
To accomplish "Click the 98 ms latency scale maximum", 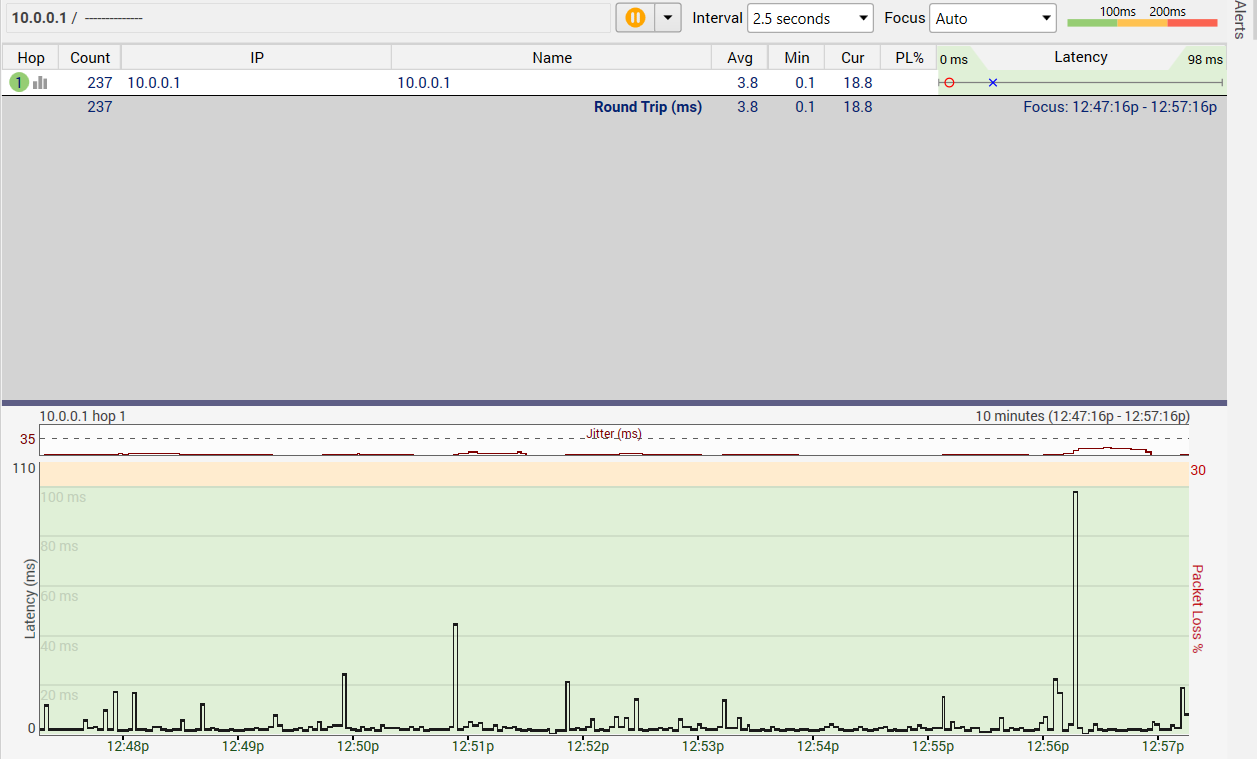I will tap(1205, 59).
